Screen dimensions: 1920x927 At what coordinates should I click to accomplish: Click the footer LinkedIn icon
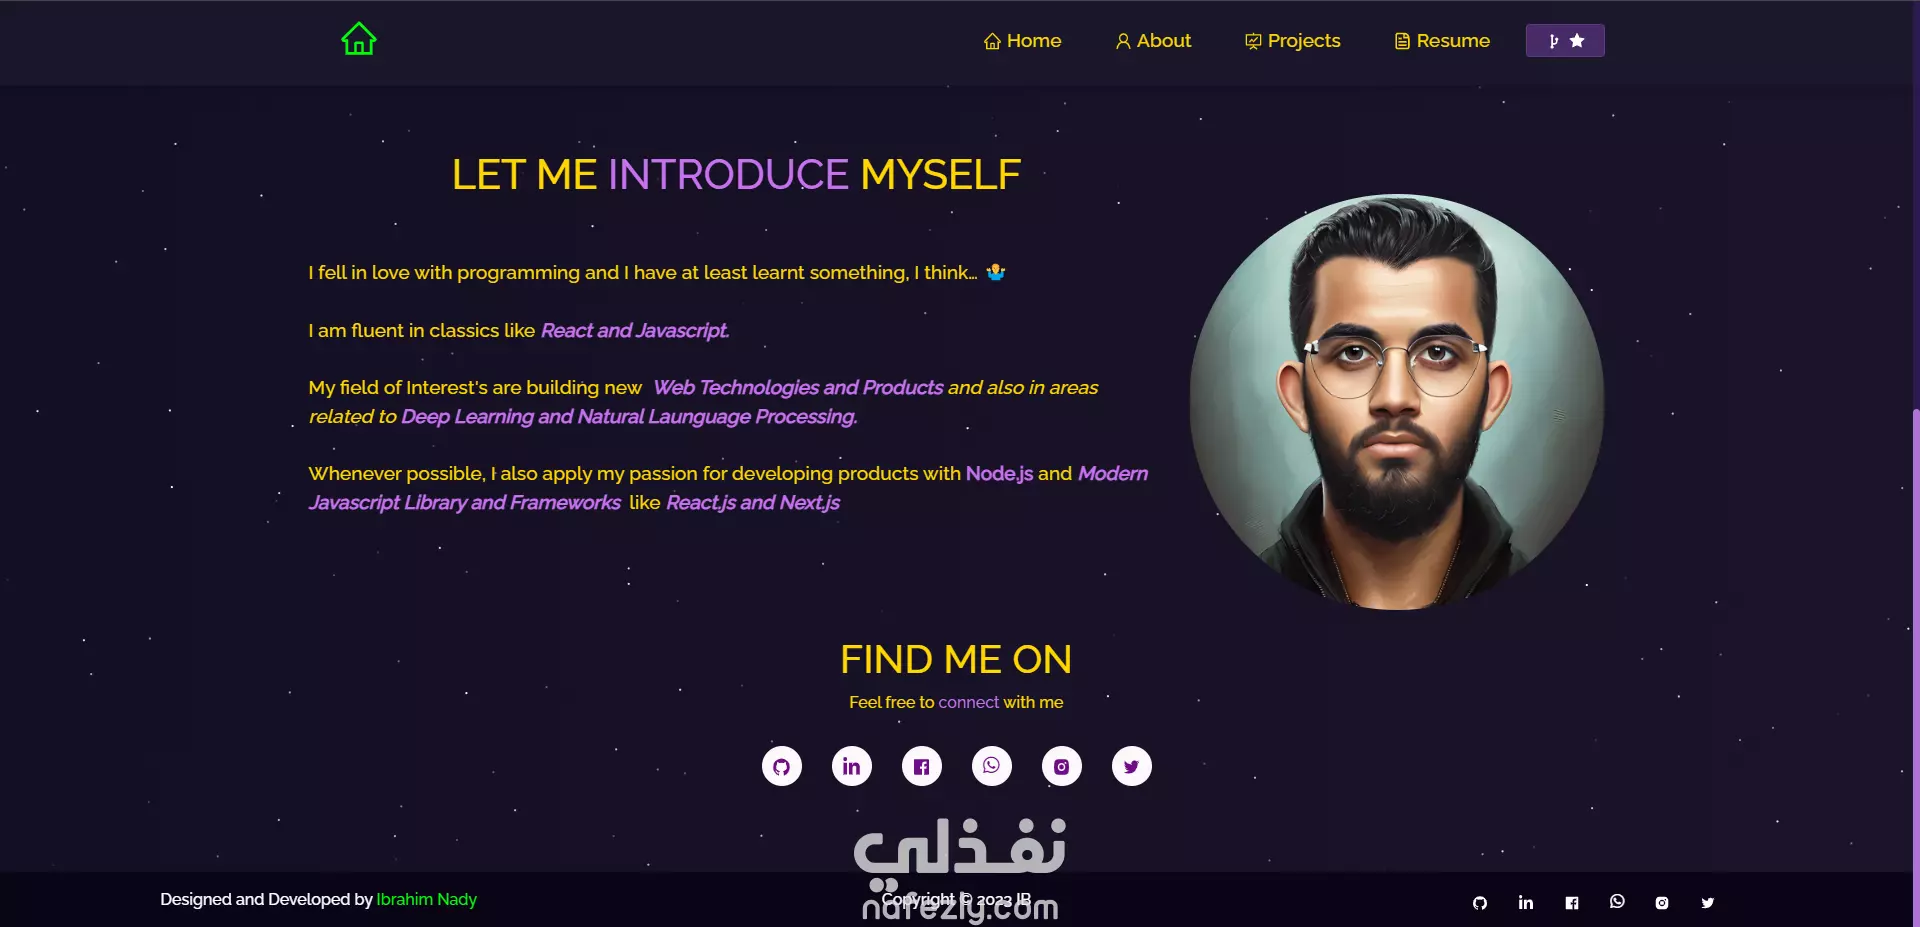1526,903
